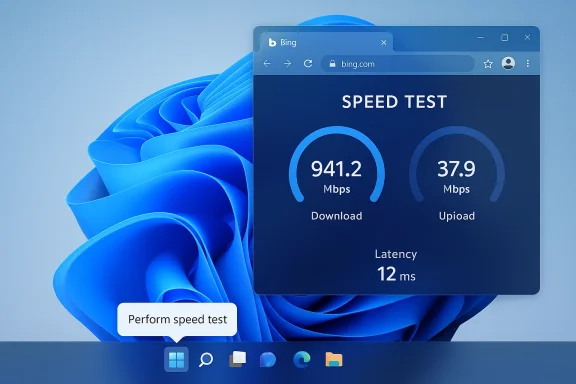This screenshot has height=384, width=576.
Task: Open File Explorer from taskbar
Action: pos(334,359)
